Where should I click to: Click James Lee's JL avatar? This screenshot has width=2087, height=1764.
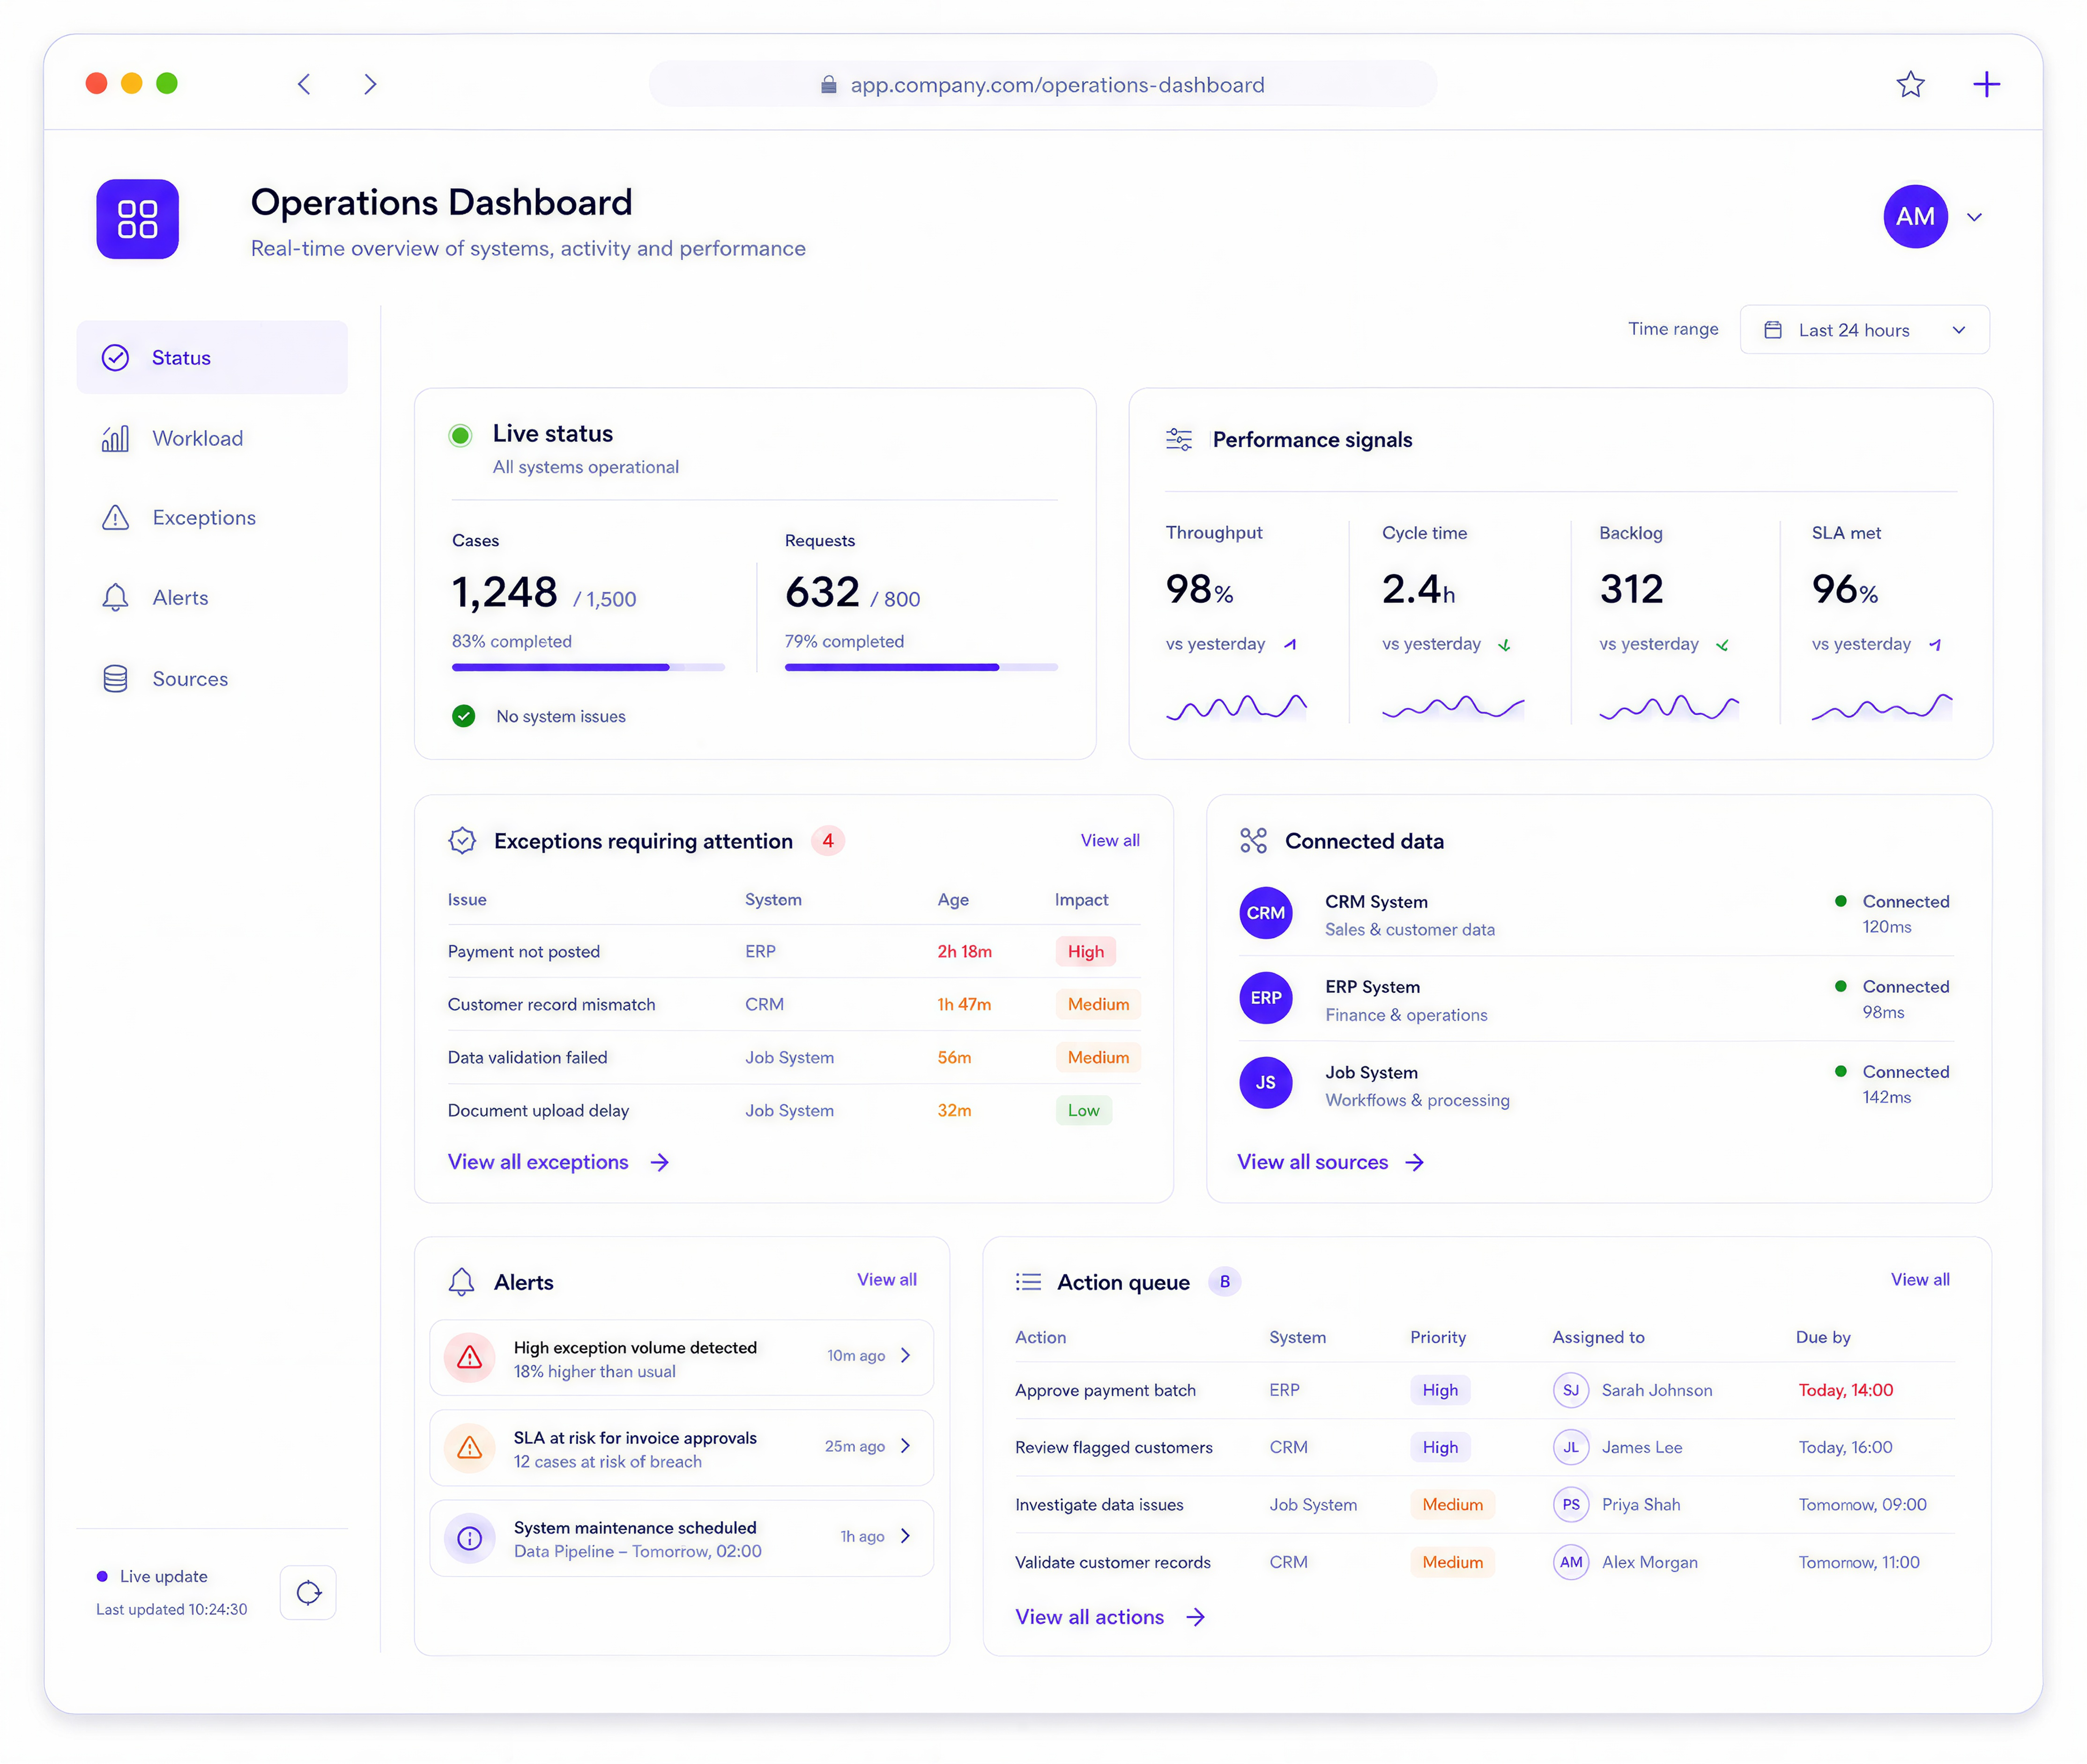[x=1571, y=1448]
